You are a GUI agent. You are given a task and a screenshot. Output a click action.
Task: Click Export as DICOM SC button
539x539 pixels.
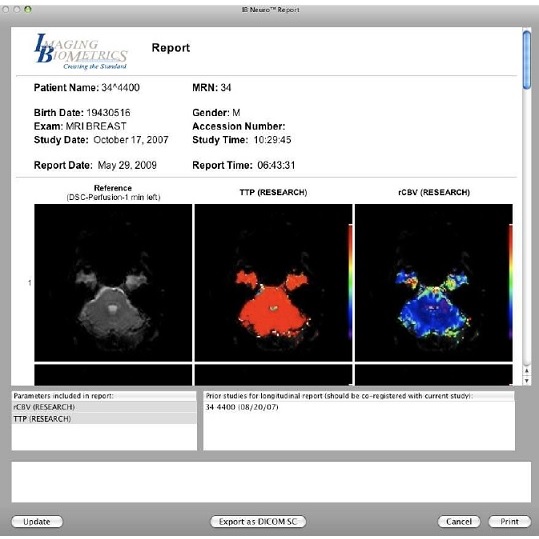coord(258,521)
